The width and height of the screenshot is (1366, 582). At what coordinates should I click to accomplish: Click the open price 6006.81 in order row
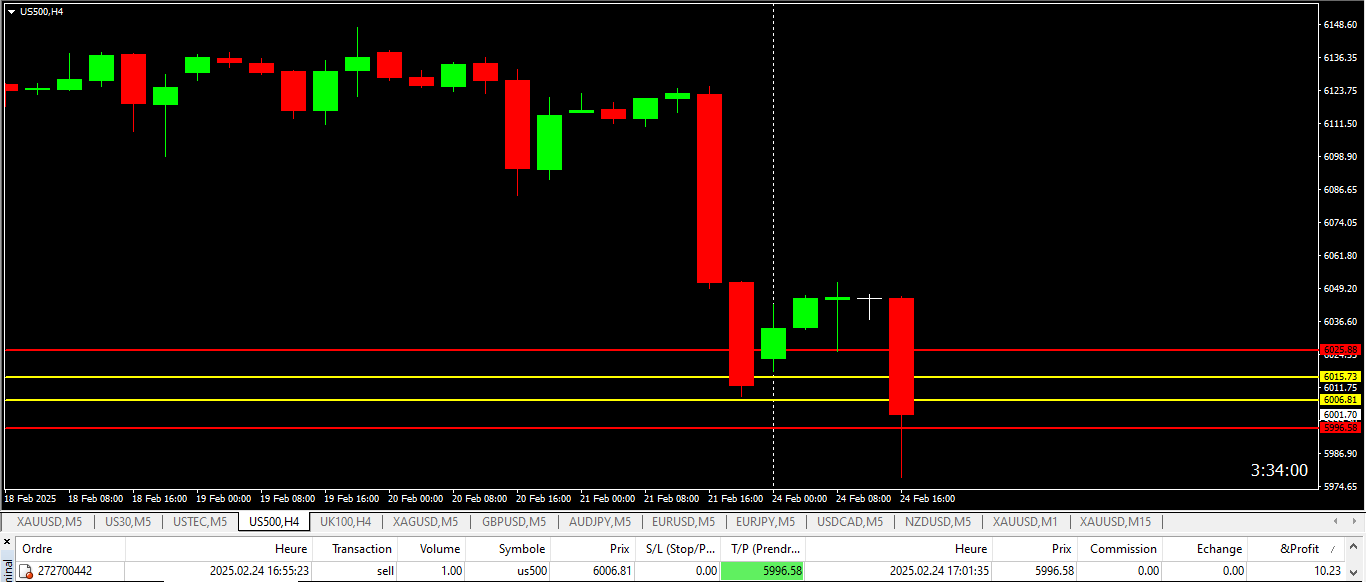(612, 571)
